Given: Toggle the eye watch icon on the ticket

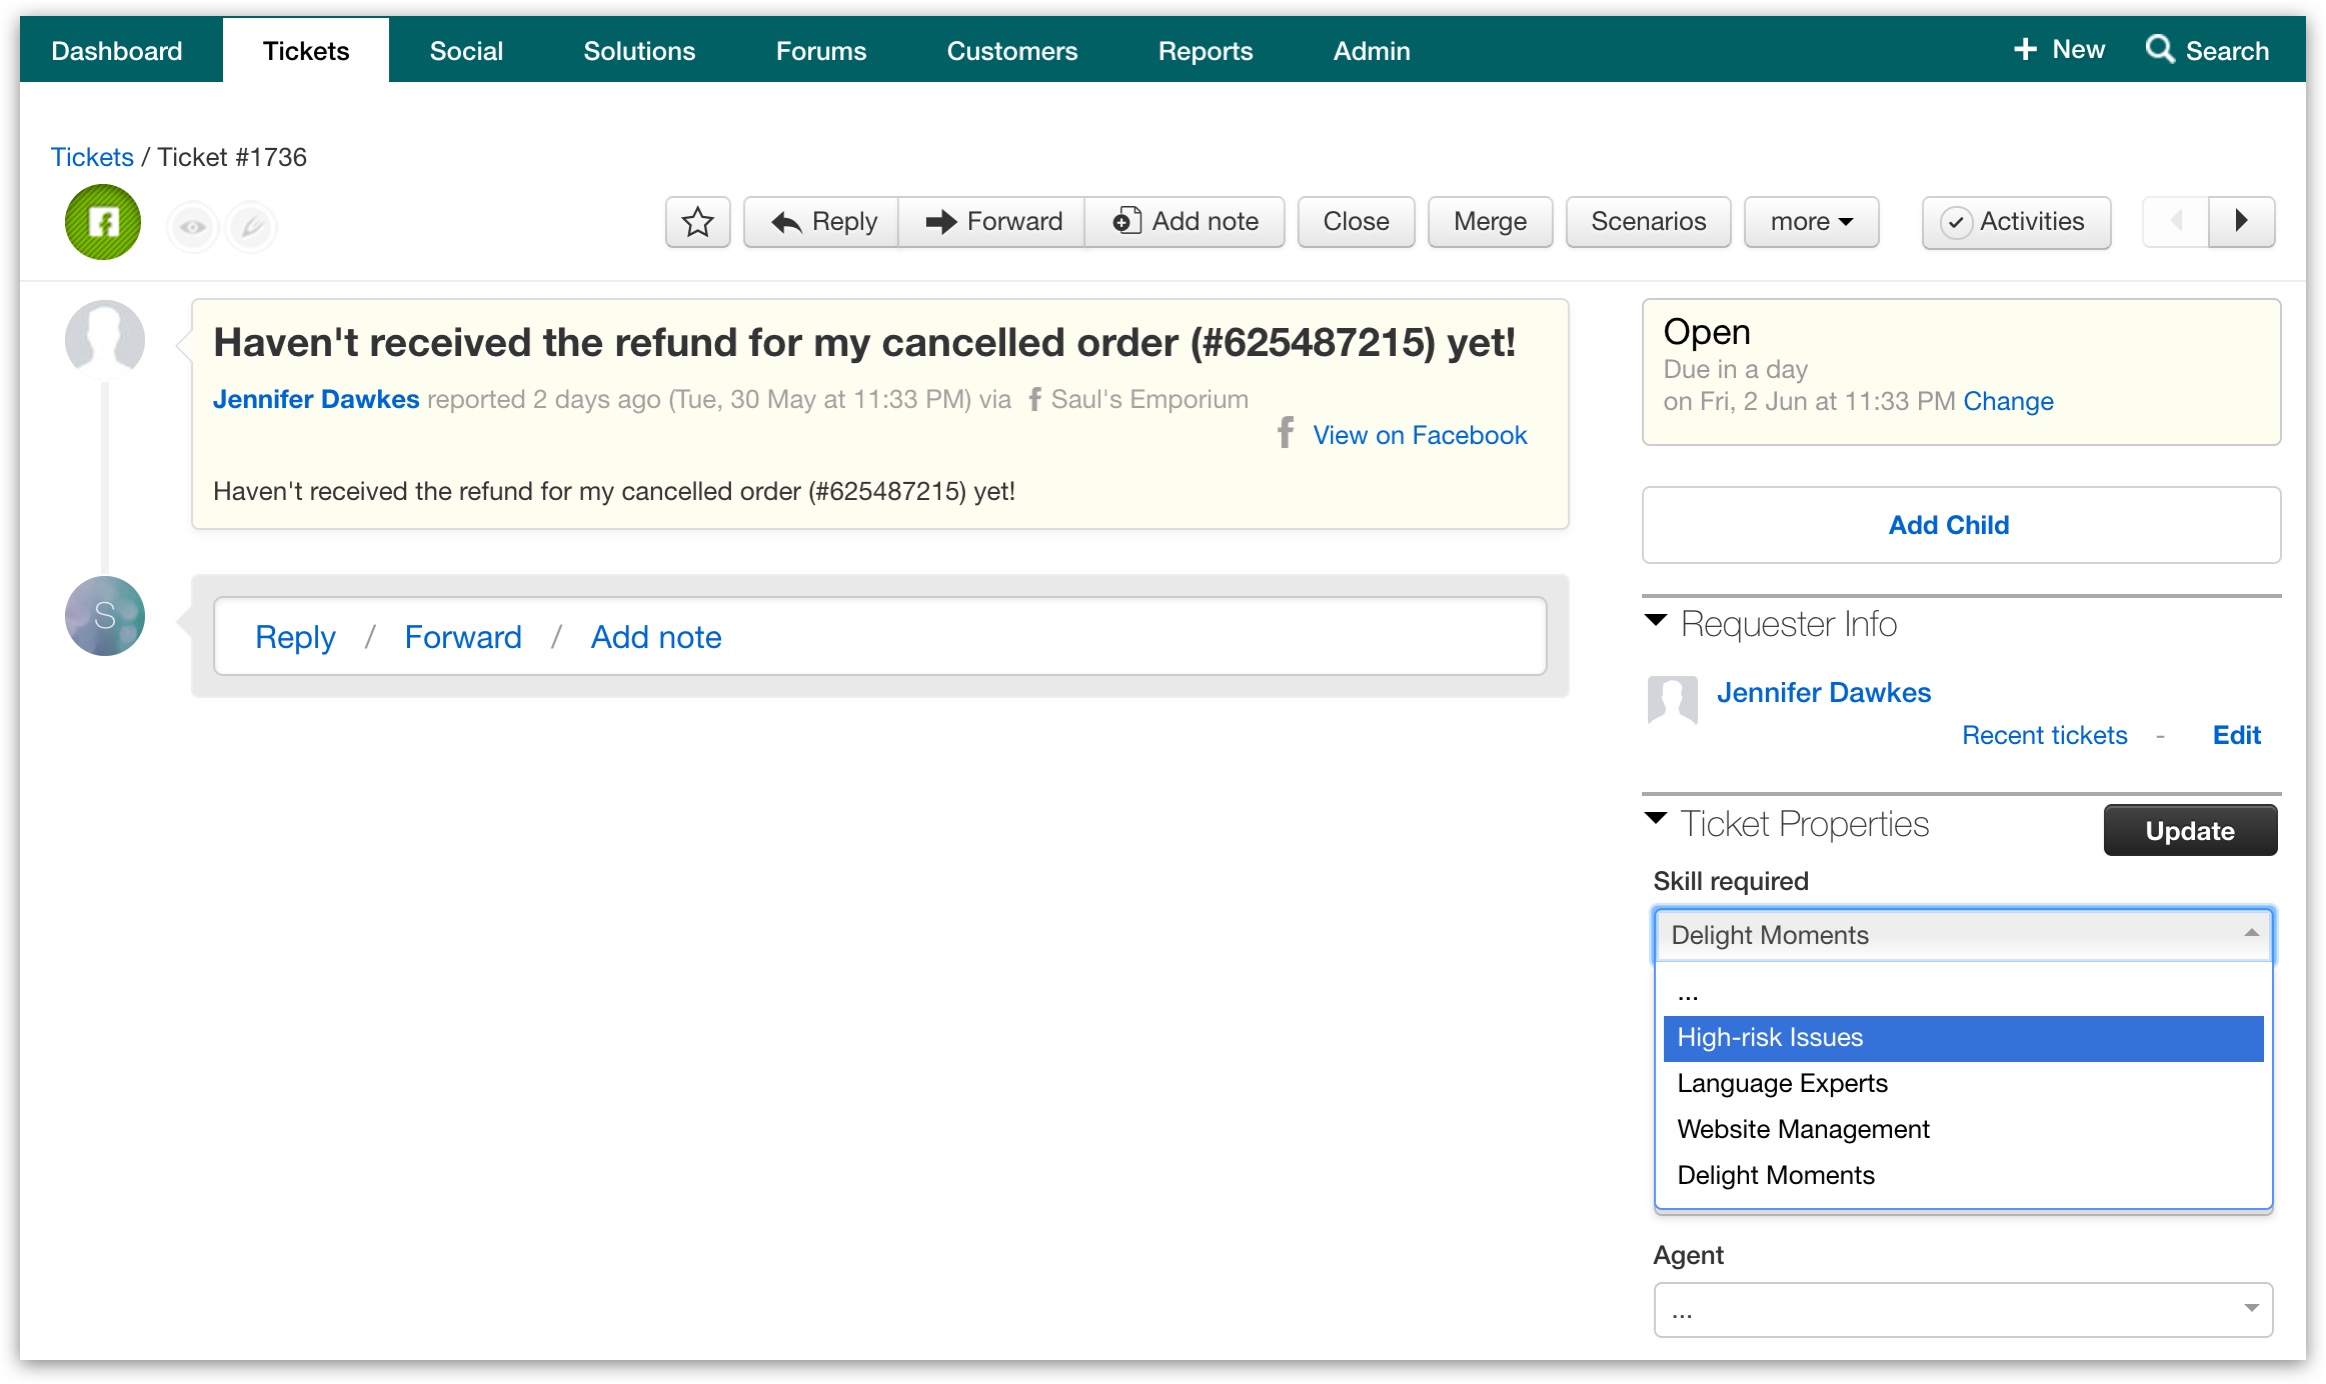Looking at the screenshot, I should [x=192, y=225].
